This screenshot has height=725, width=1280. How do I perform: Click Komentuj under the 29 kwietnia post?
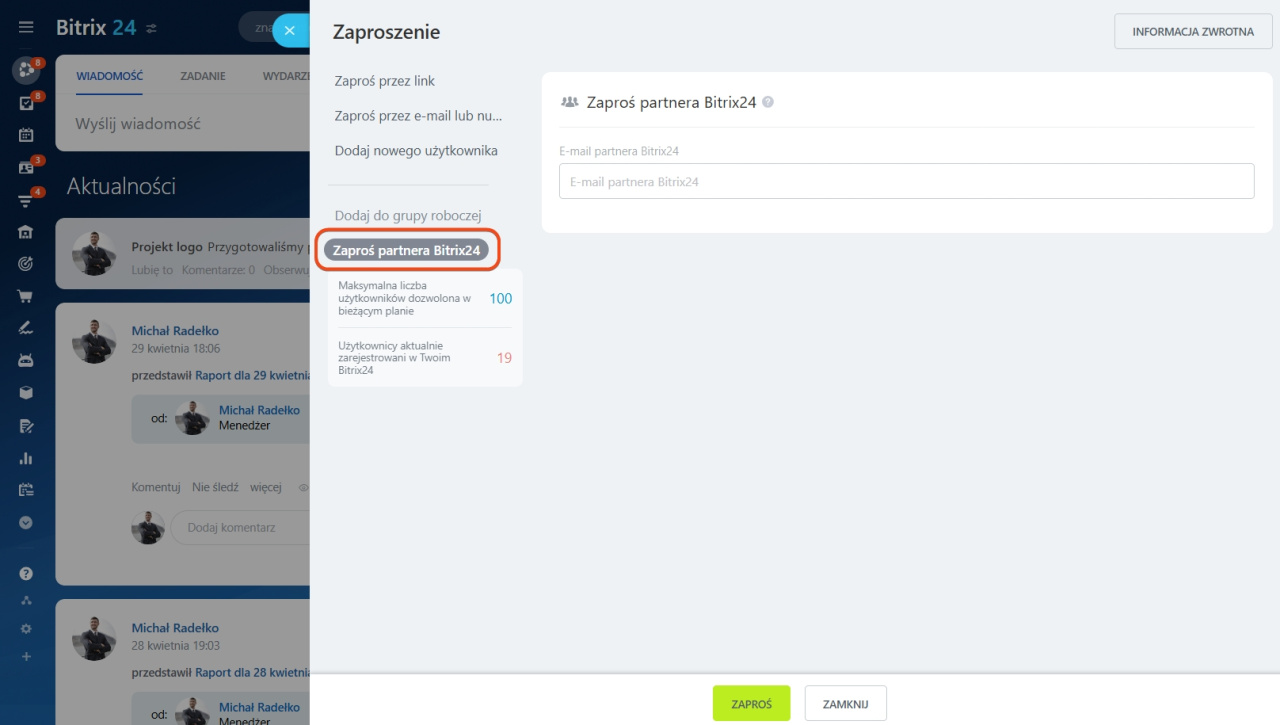click(155, 487)
